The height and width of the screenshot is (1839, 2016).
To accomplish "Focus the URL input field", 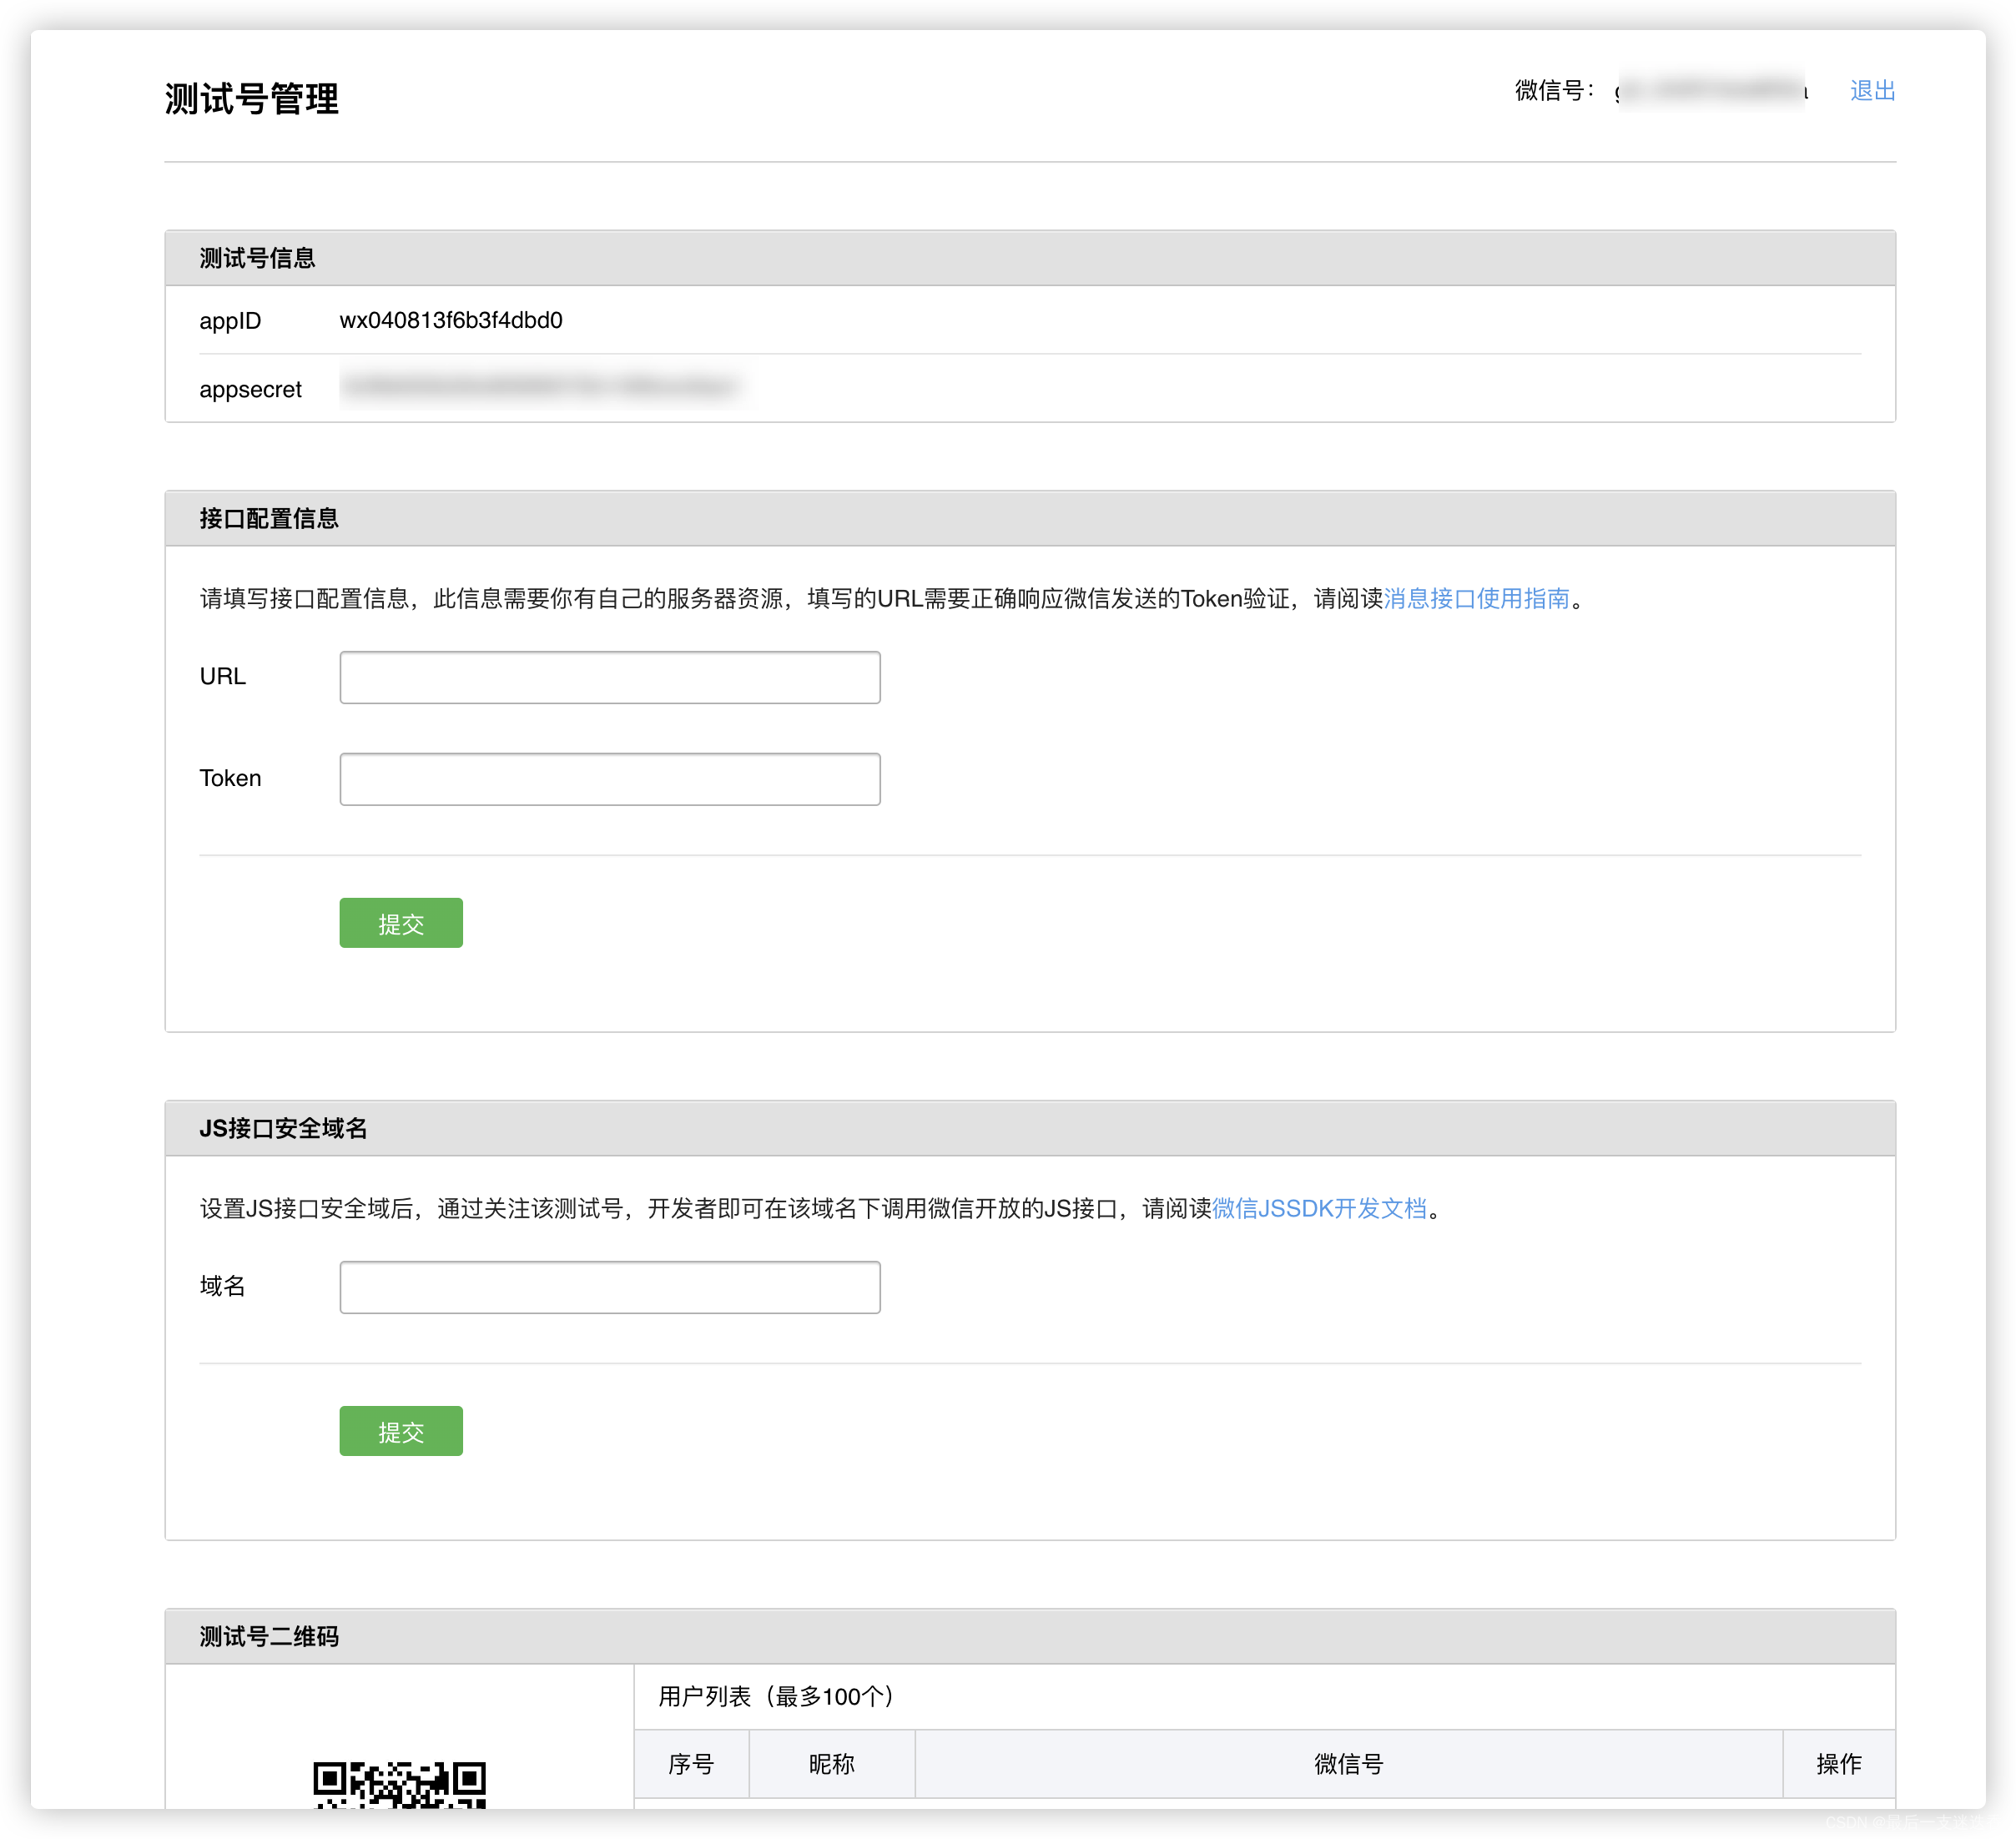I will [x=610, y=677].
